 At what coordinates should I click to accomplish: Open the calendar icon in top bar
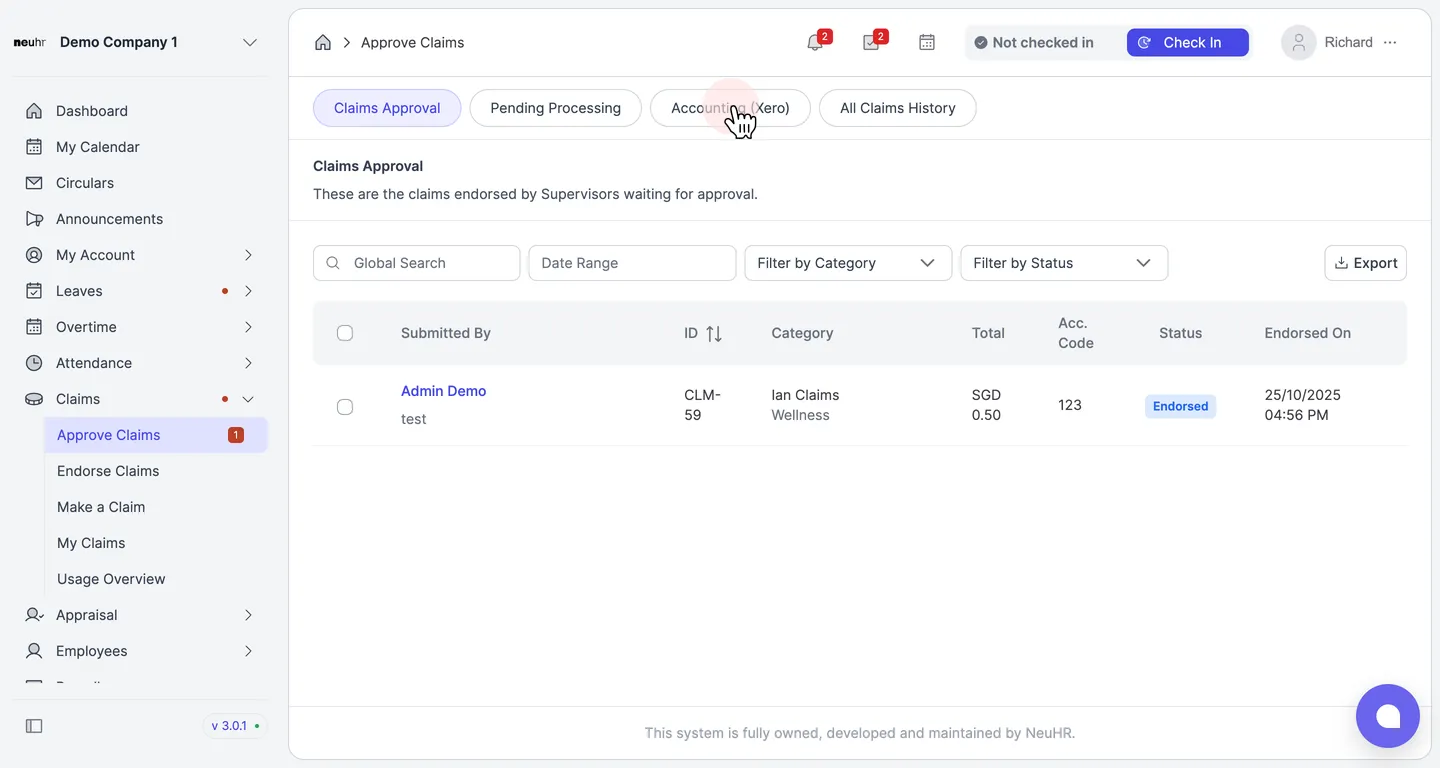pos(927,42)
